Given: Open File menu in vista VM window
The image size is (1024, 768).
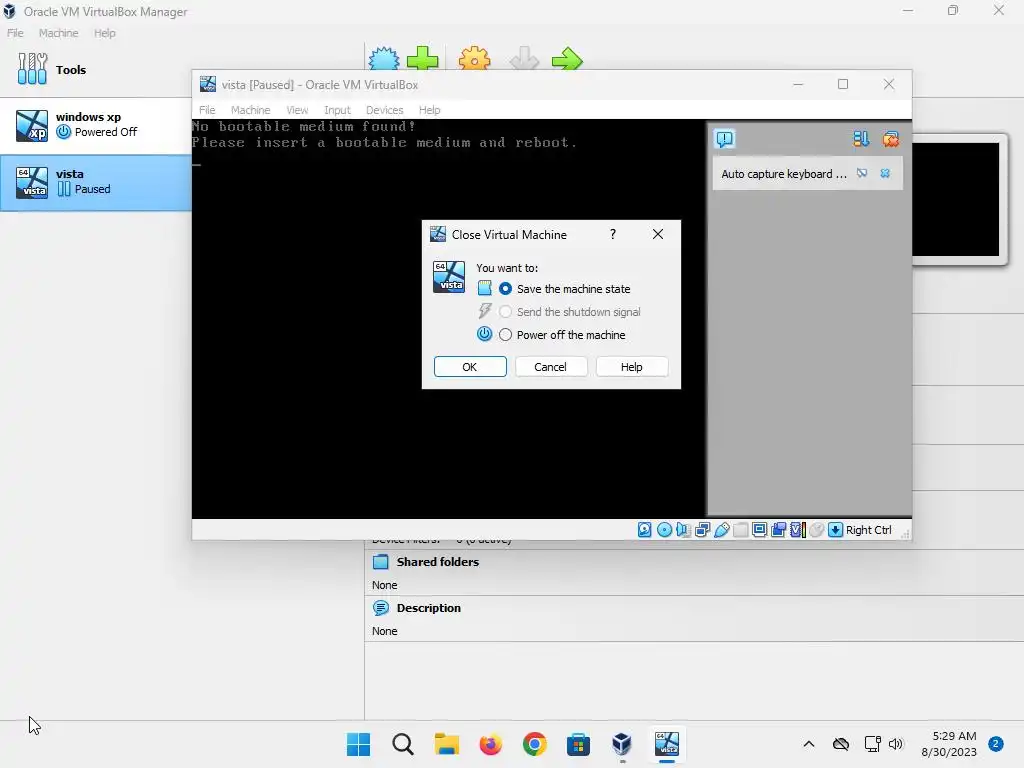Looking at the screenshot, I should pos(207,110).
